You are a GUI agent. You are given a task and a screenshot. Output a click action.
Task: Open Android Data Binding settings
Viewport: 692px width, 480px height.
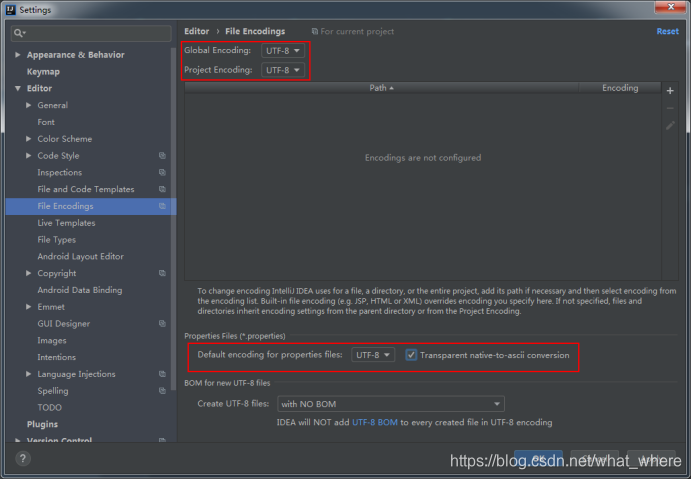click(80, 290)
